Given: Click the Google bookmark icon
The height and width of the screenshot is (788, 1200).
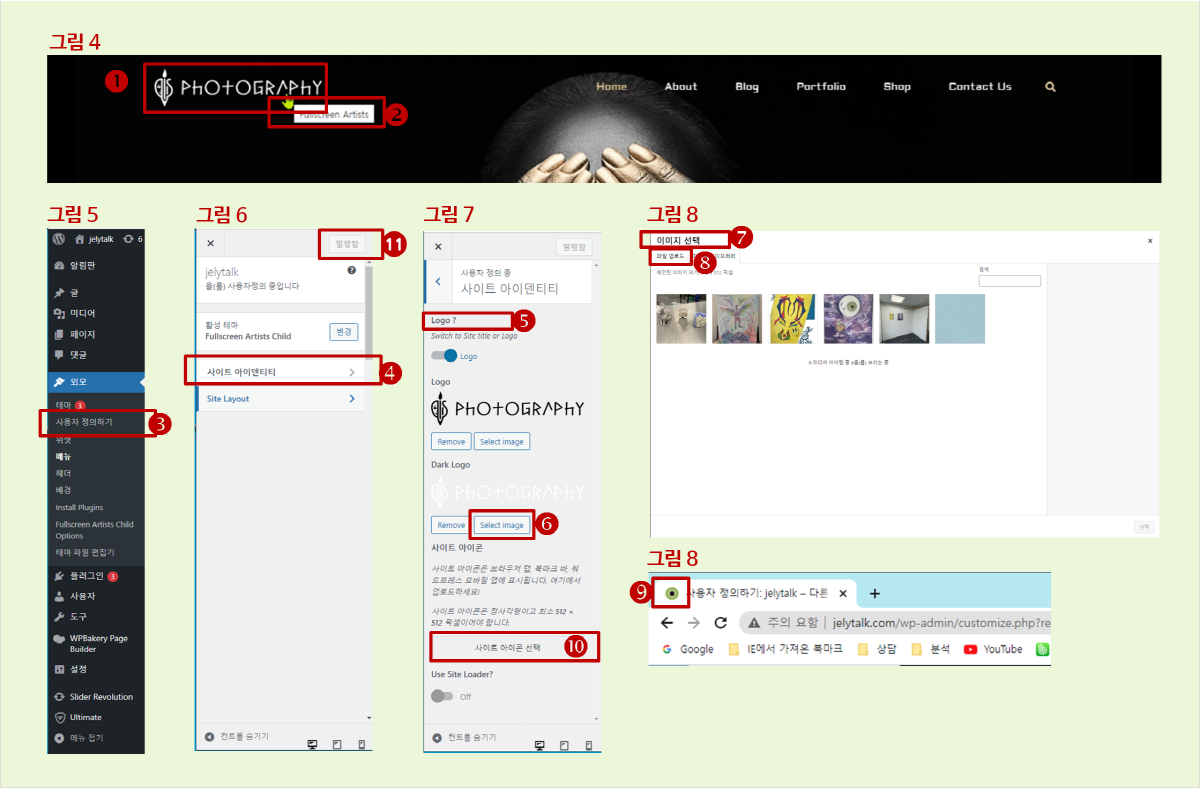Looking at the screenshot, I should (668, 649).
